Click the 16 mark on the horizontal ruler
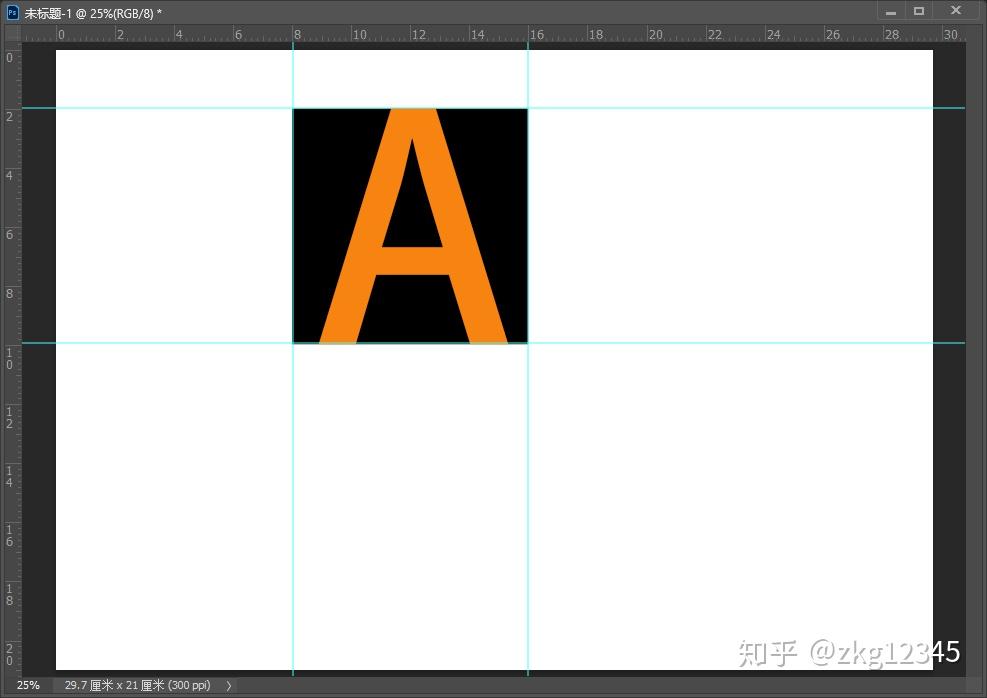 tap(537, 35)
